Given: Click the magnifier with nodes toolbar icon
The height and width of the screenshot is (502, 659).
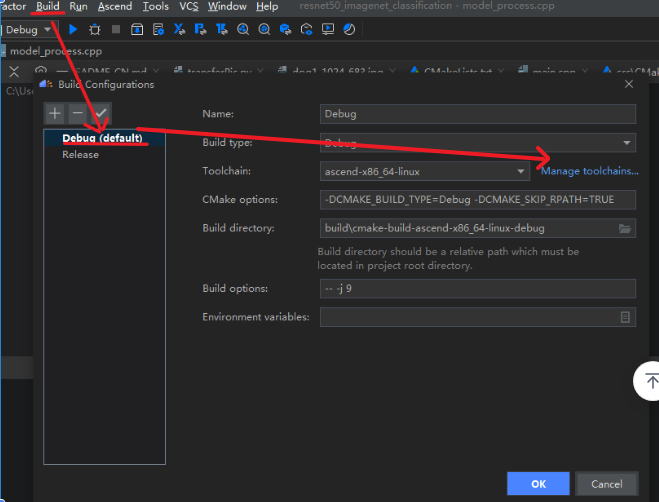Looking at the screenshot, I should pyautogui.click(x=243, y=29).
